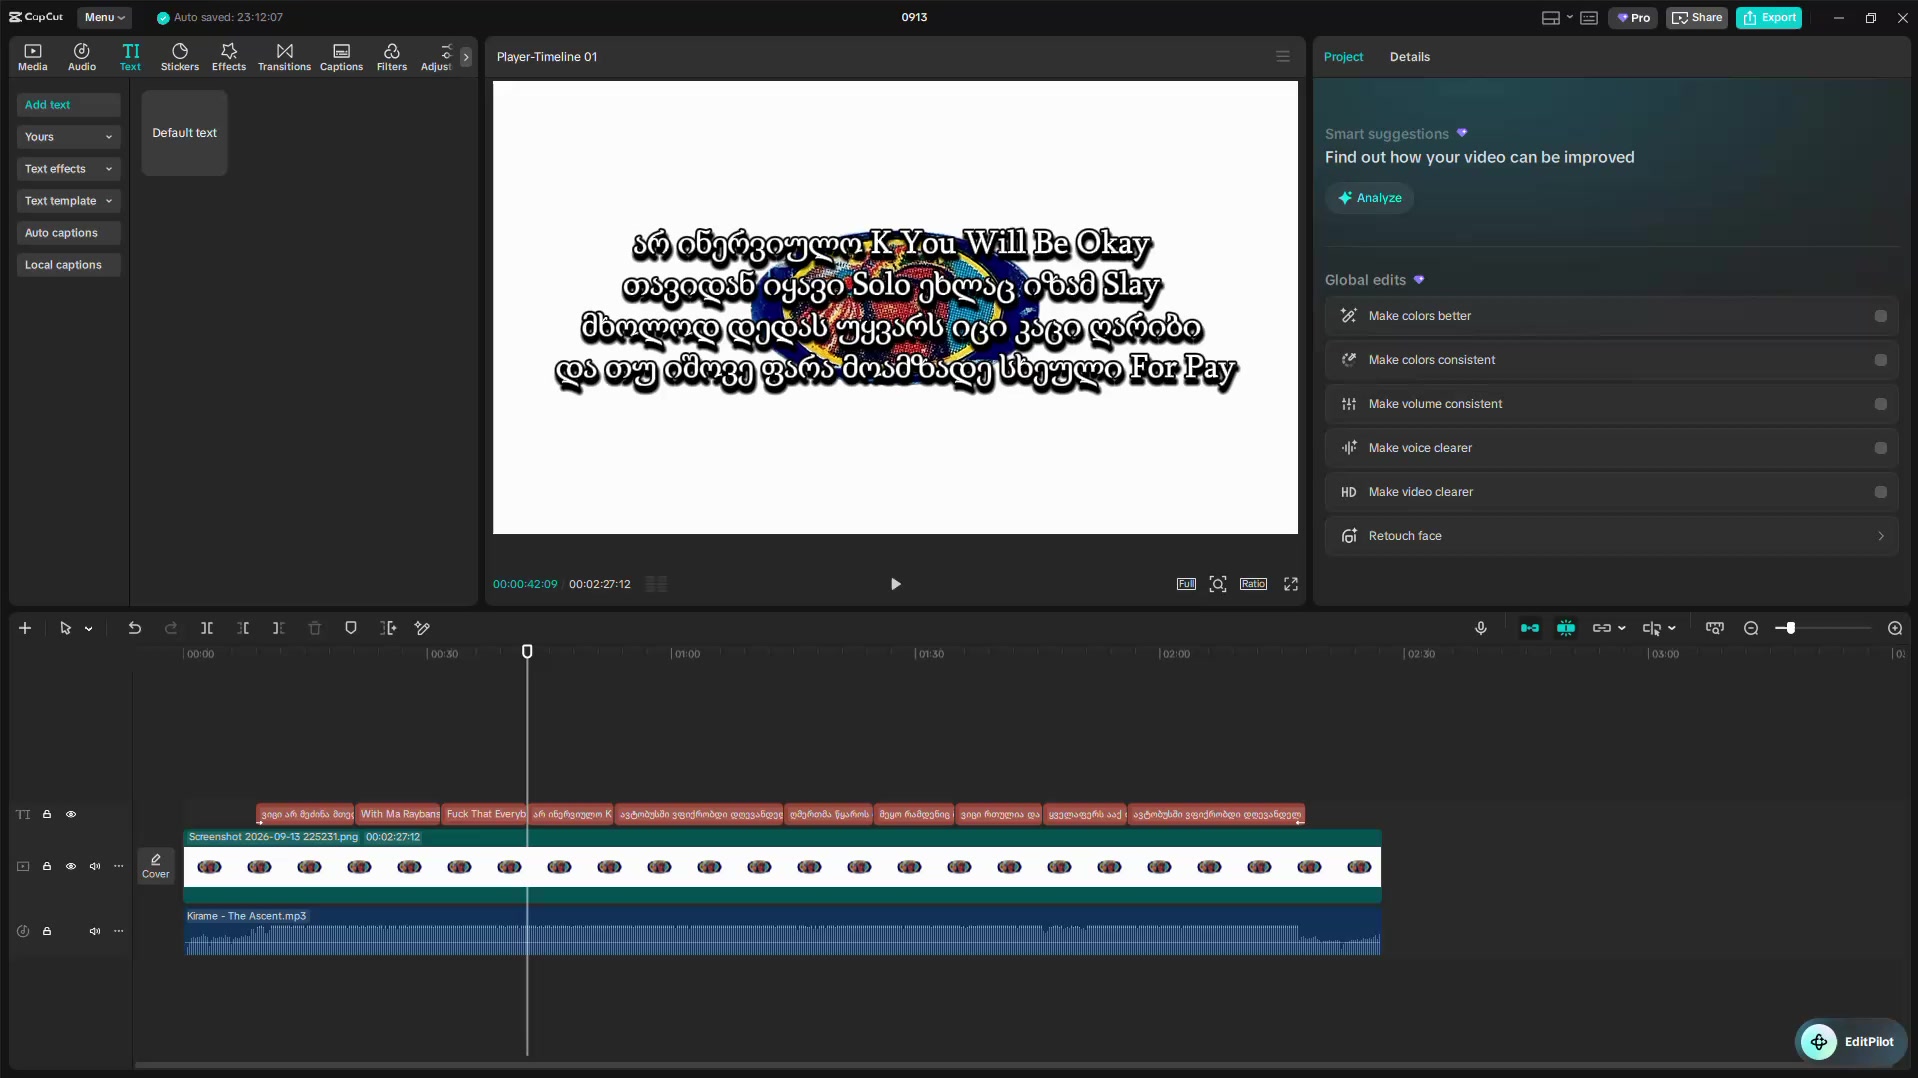Click the Share button
Screen dimensions: 1918x1078
click(1697, 17)
